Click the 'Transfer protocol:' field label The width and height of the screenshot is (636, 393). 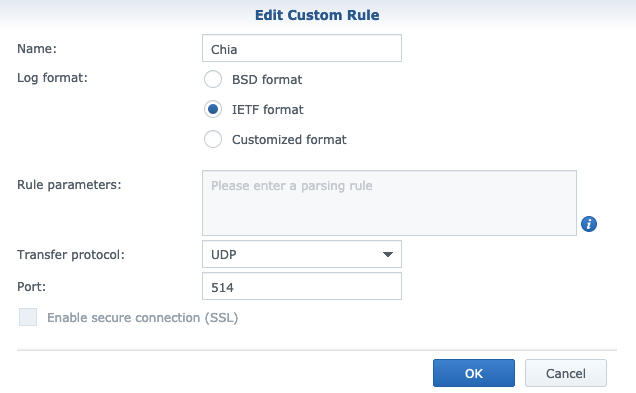[x=71, y=255]
